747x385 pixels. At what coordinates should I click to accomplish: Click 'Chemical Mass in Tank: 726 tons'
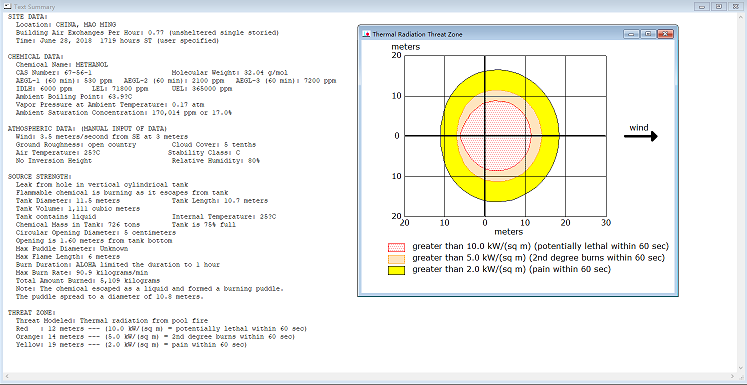[x=78, y=225]
